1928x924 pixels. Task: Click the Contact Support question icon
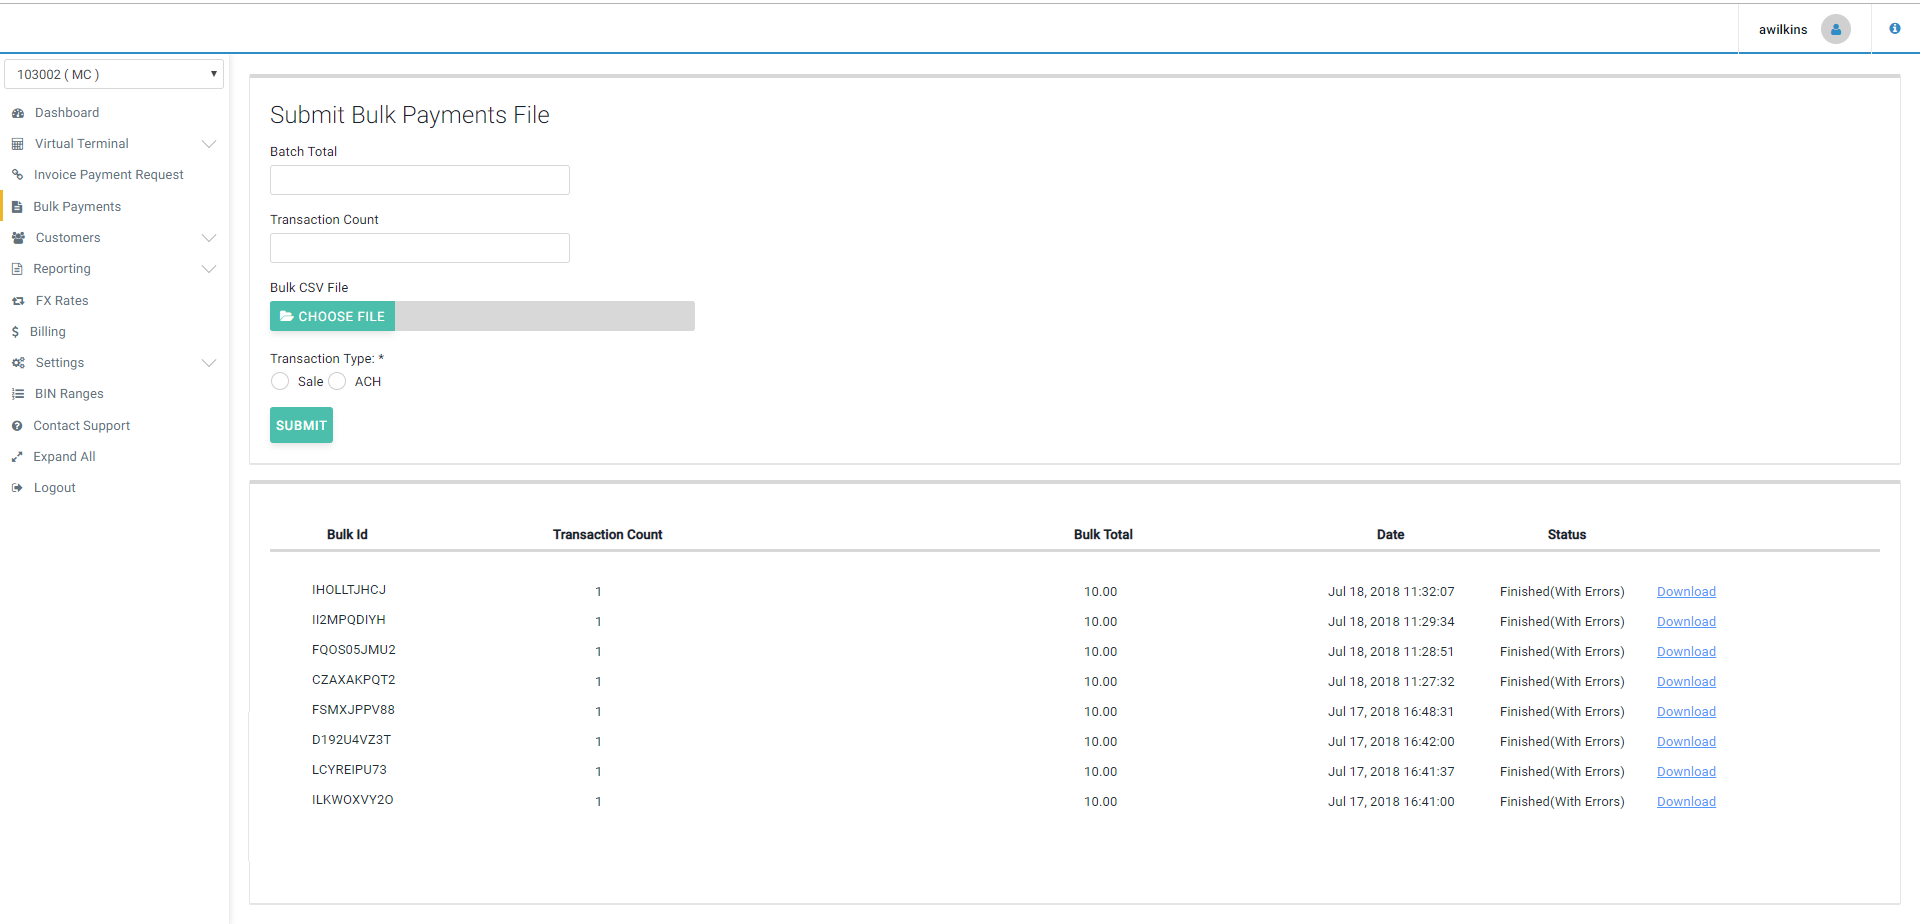tap(17, 426)
